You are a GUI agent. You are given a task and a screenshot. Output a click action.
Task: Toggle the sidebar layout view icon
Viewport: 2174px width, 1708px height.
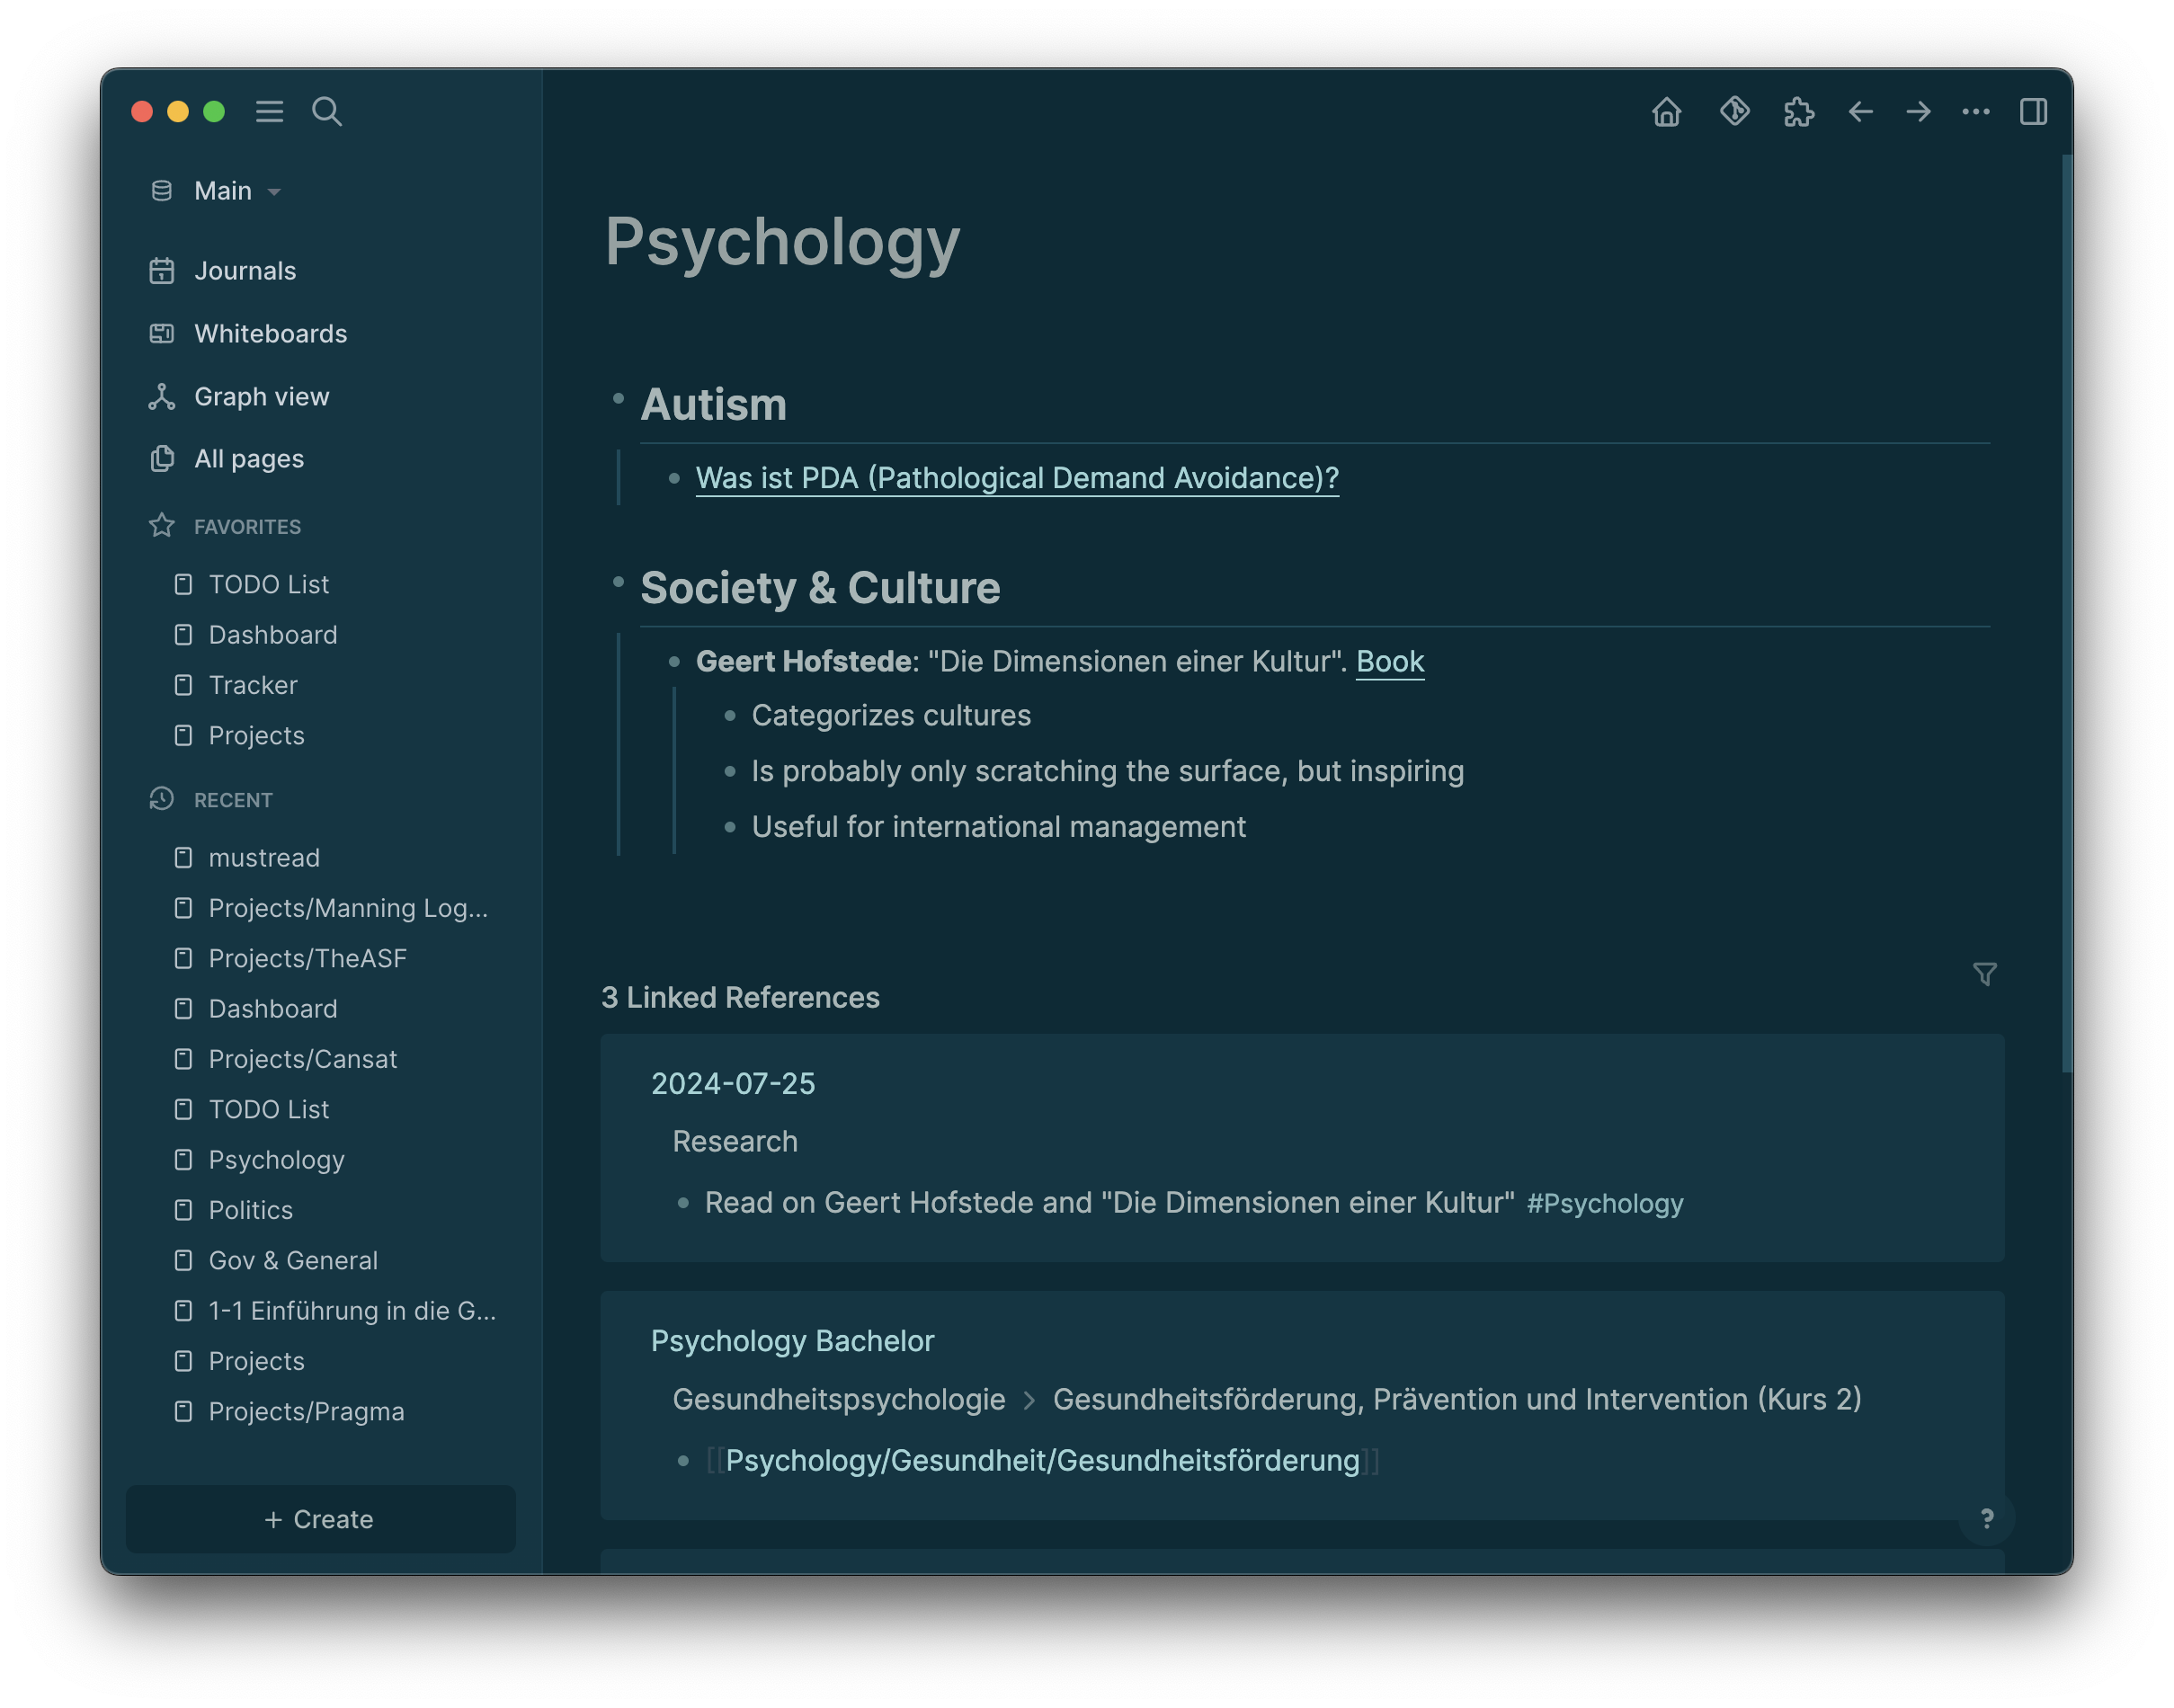coord(2035,111)
